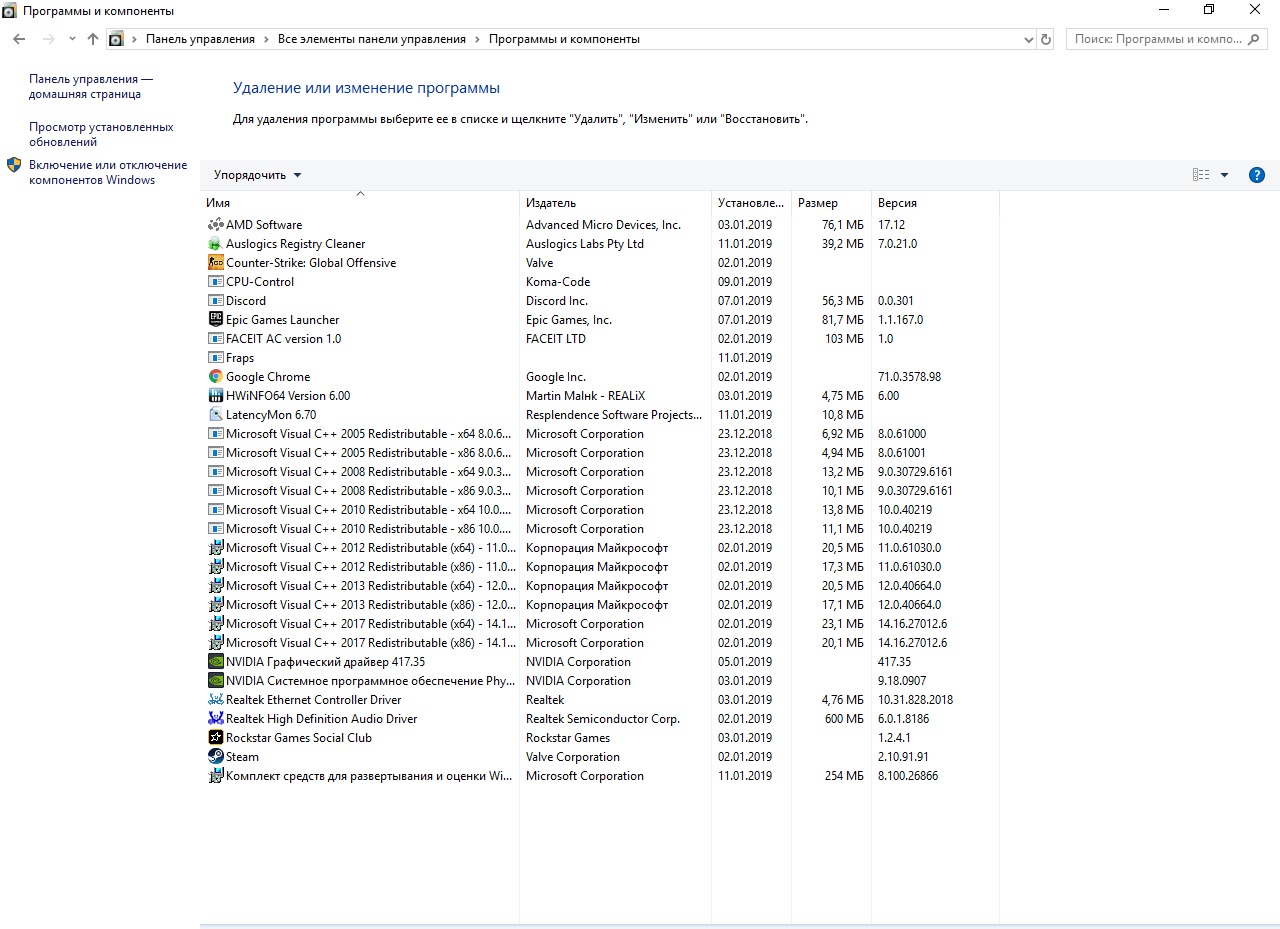The height and width of the screenshot is (929, 1280).
Task: Click the HWiNFO64 Version 6.00 icon
Action: [x=215, y=396]
